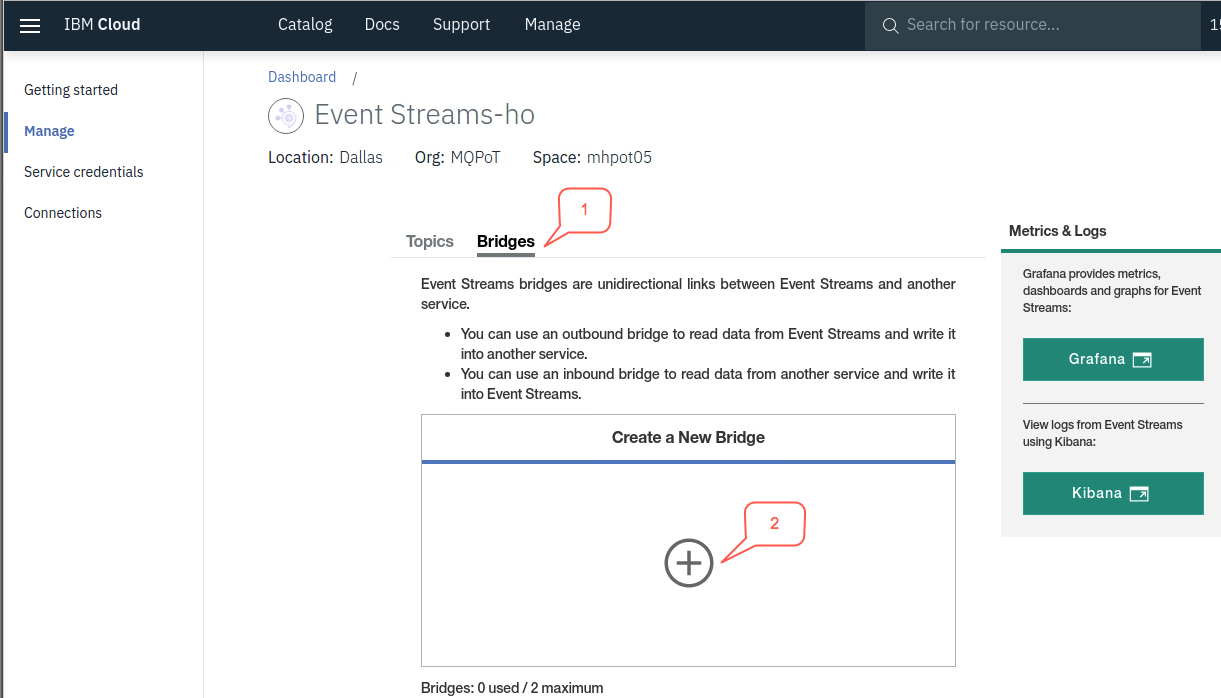The width and height of the screenshot is (1221, 698).
Task: Click the Kibana external link icon
Action: click(x=1139, y=494)
